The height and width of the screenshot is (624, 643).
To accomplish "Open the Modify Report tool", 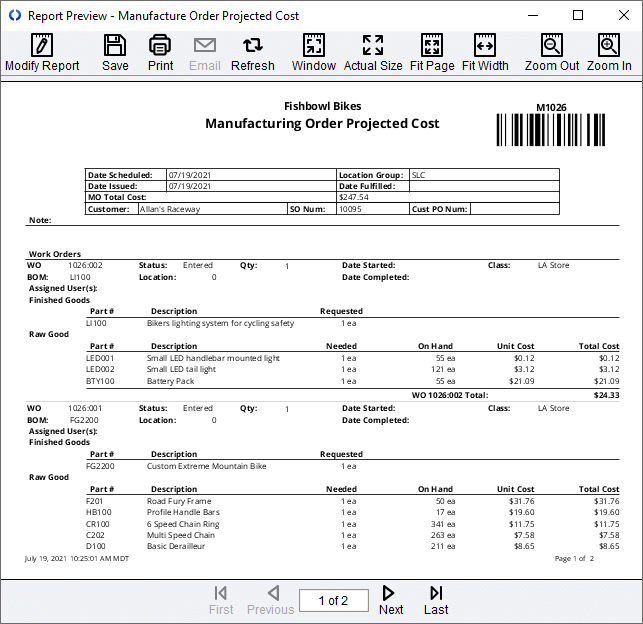I will coord(42,53).
